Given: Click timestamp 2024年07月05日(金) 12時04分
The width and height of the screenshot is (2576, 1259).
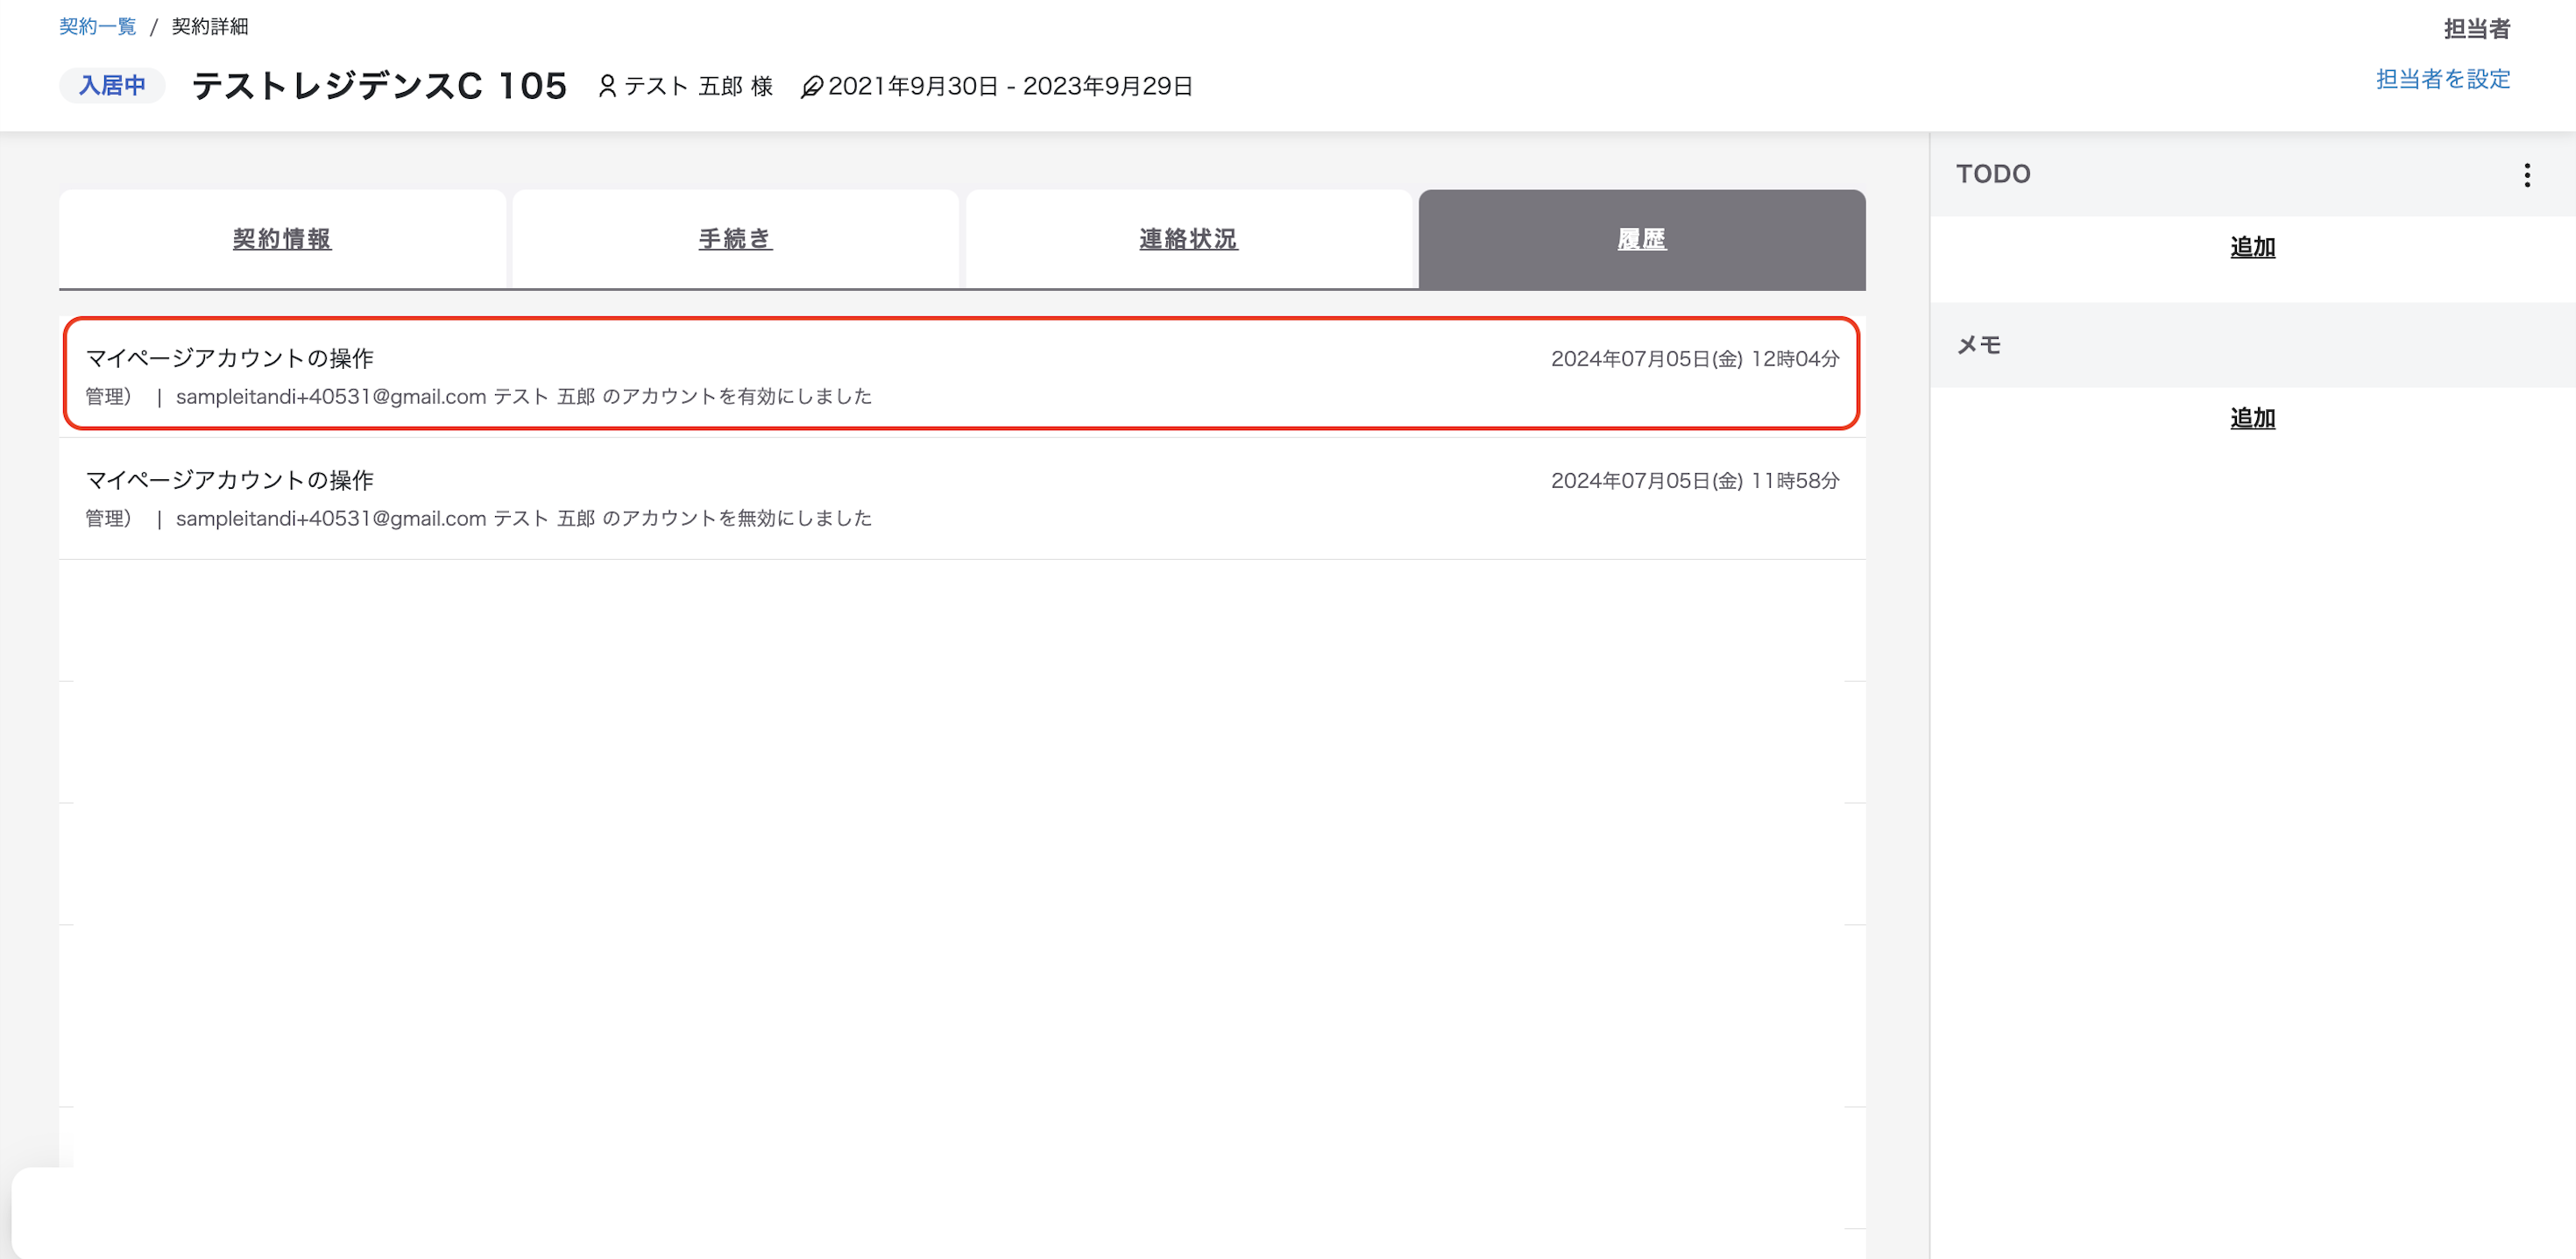Looking at the screenshot, I should click(1695, 359).
